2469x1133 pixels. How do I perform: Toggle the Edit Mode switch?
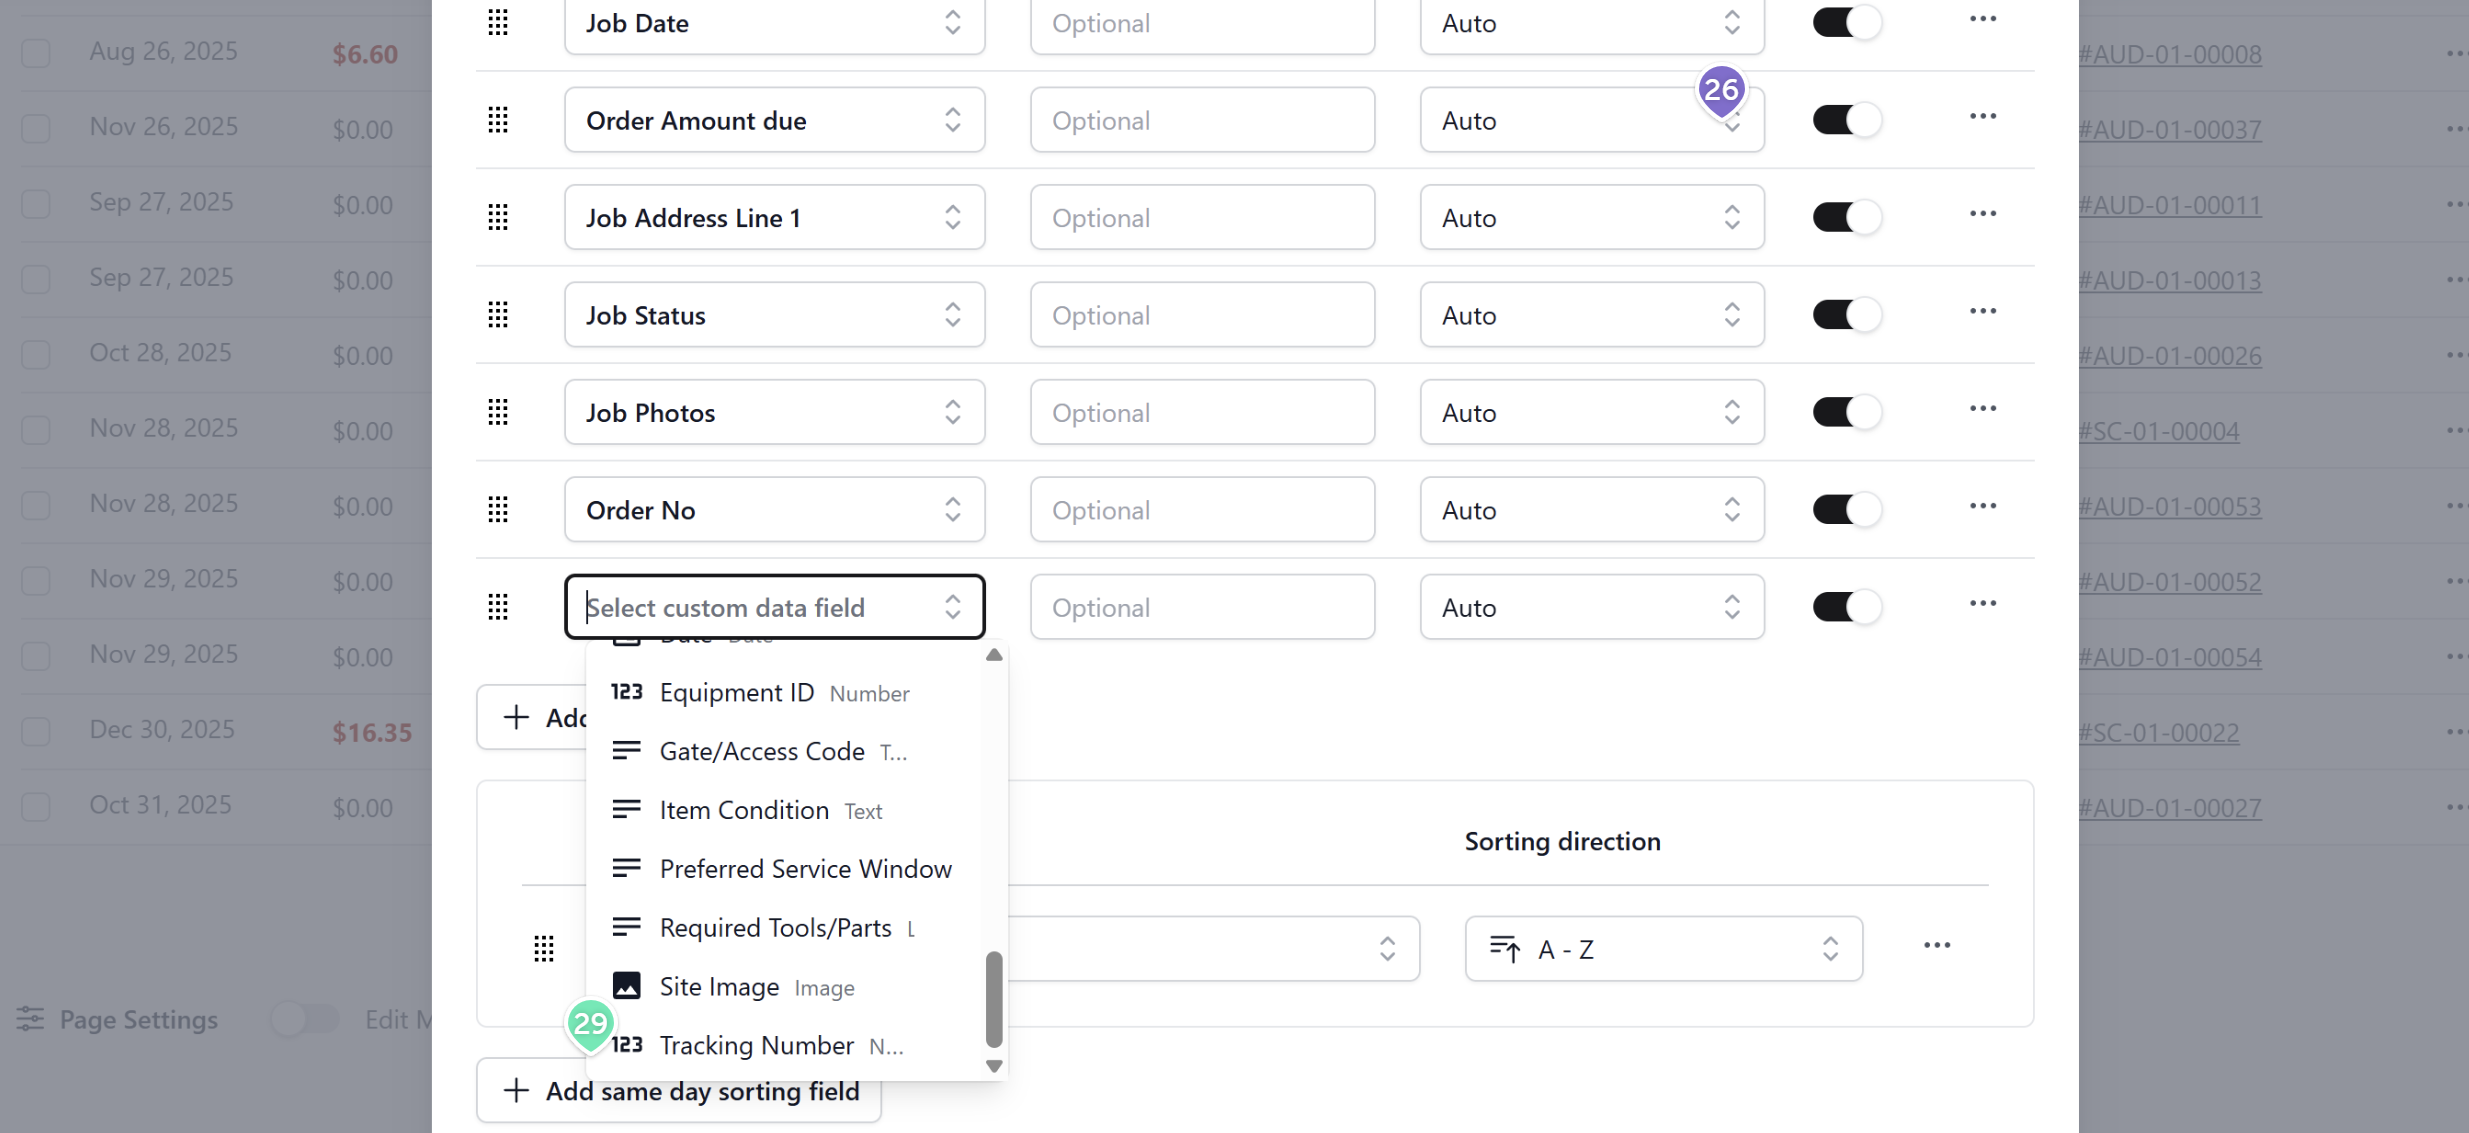point(305,1019)
